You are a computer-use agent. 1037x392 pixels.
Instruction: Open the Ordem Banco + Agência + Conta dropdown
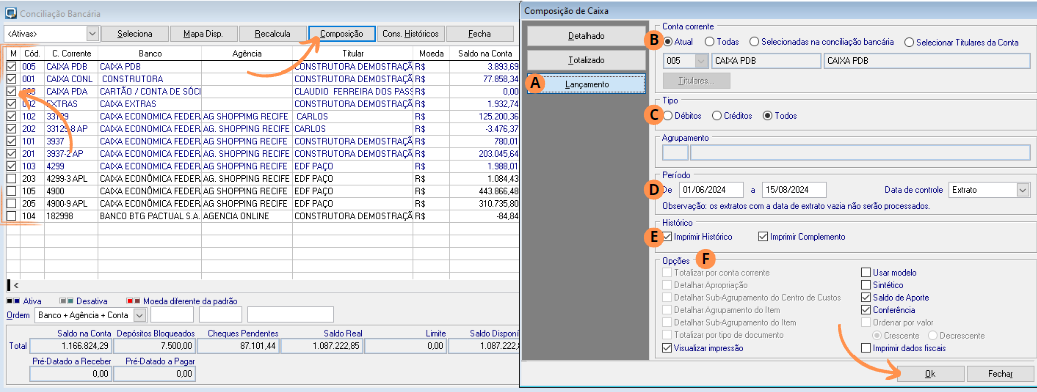pos(139,315)
